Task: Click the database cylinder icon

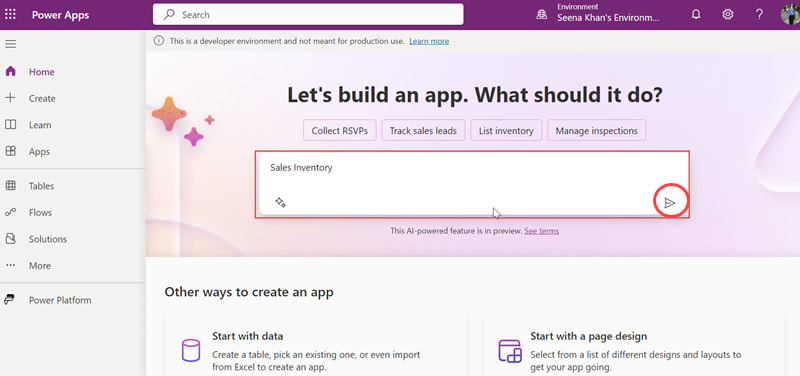Action: tap(191, 350)
